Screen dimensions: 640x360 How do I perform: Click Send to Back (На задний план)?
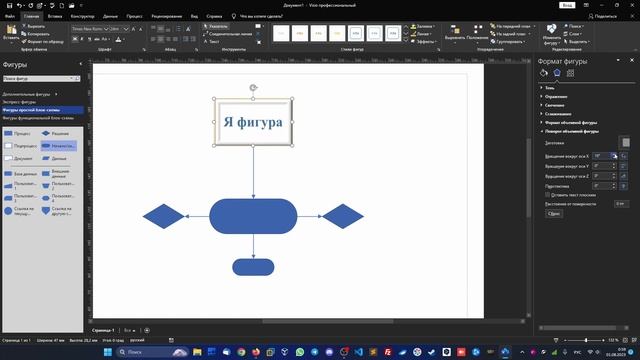pyautogui.click(x=510, y=34)
